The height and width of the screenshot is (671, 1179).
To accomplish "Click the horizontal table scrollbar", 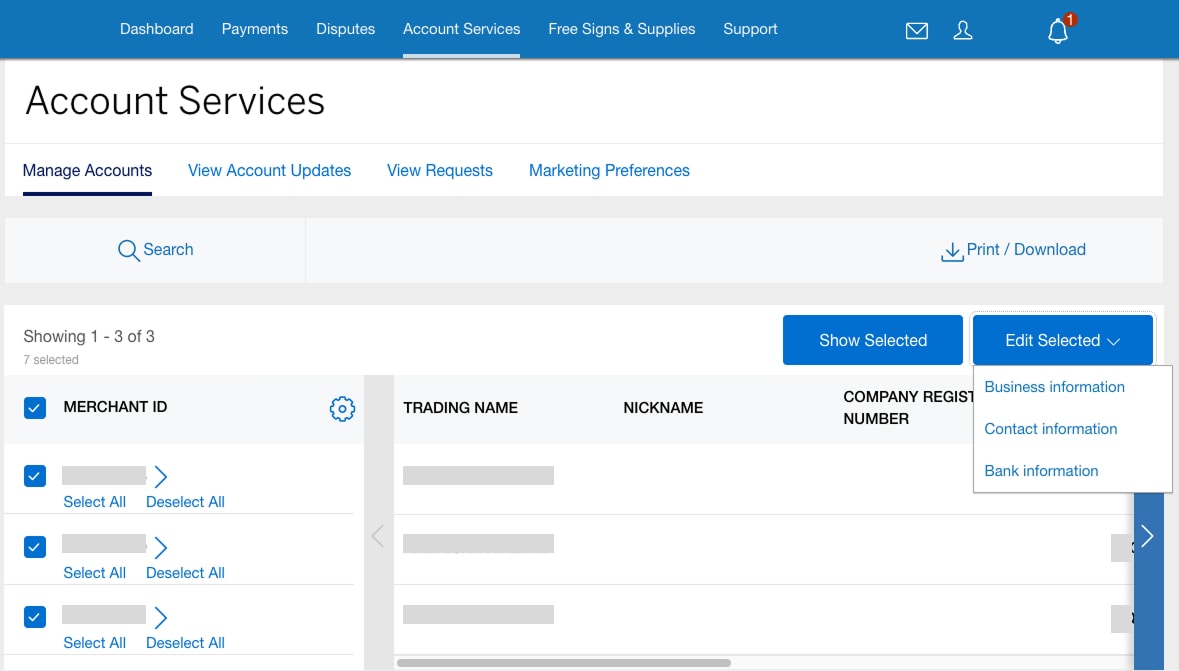I will 564,663.
